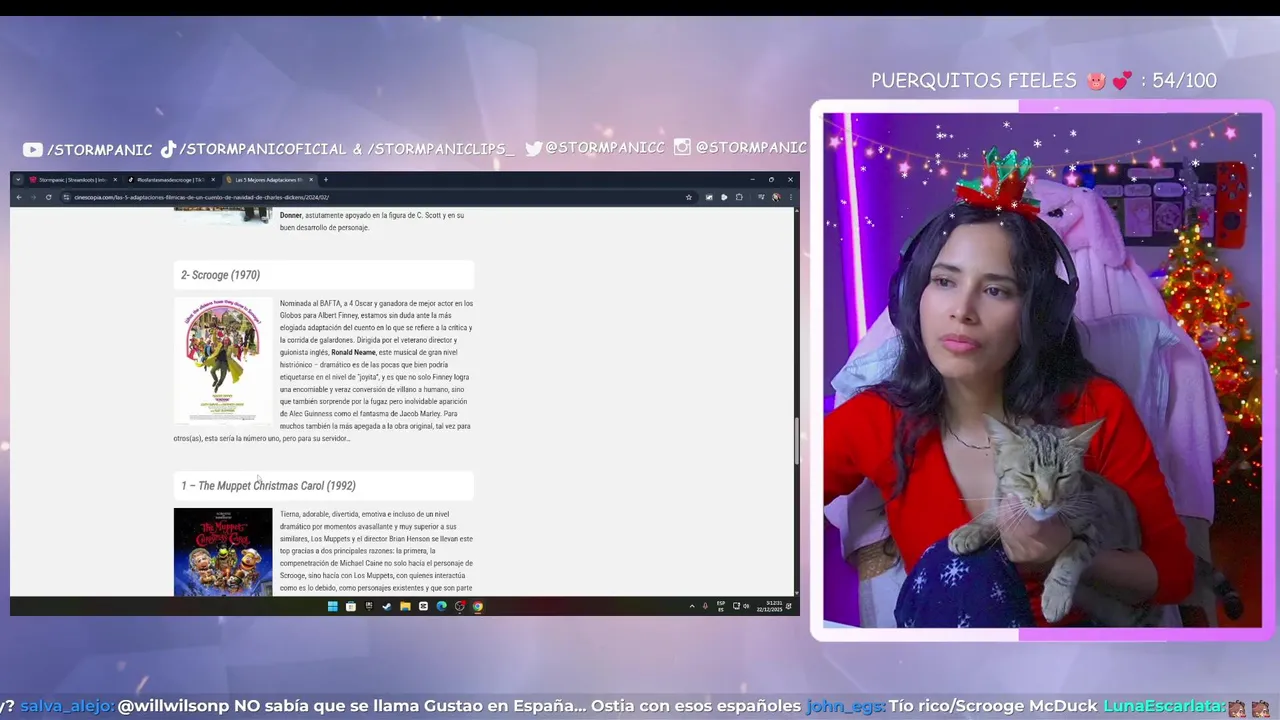Click the Muppet Christmas Carol poster
Screen dimensions: 1280x720
pyautogui.click(x=223, y=552)
